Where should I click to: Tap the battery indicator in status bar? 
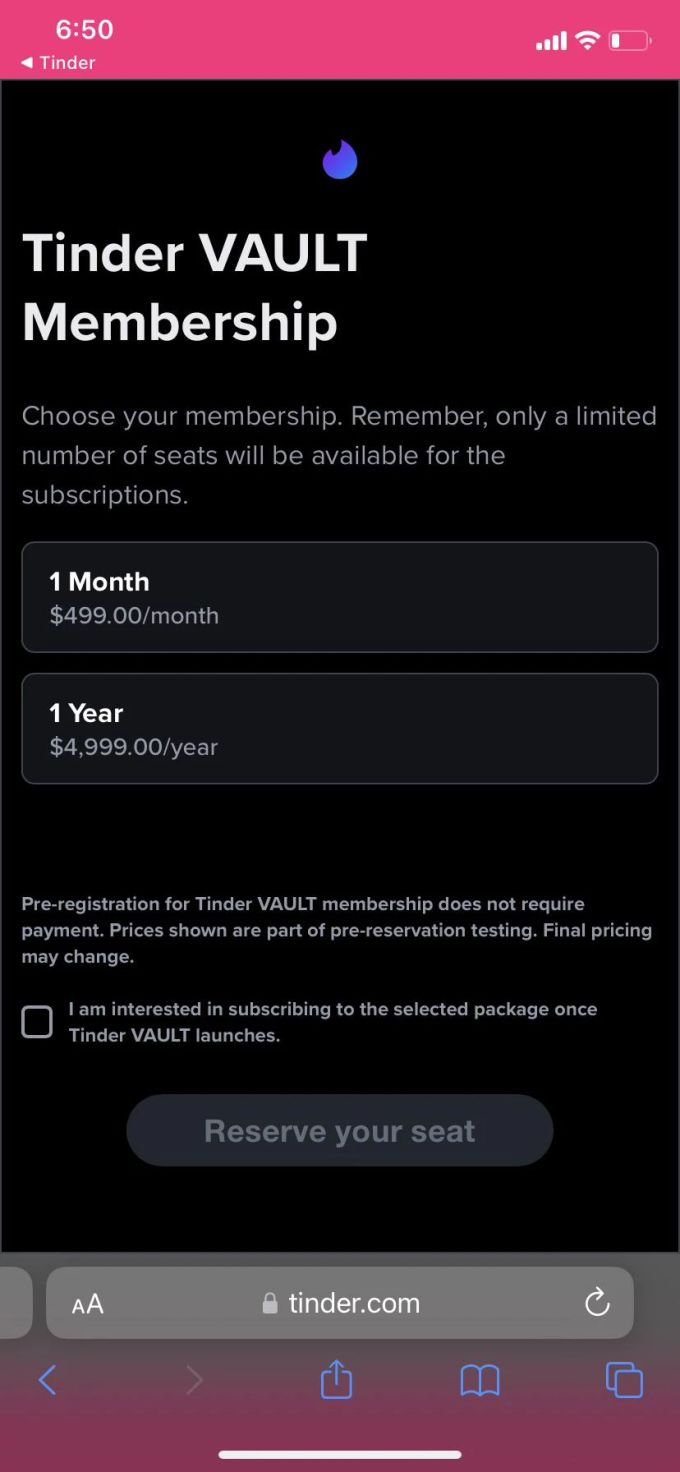pos(630,41)
